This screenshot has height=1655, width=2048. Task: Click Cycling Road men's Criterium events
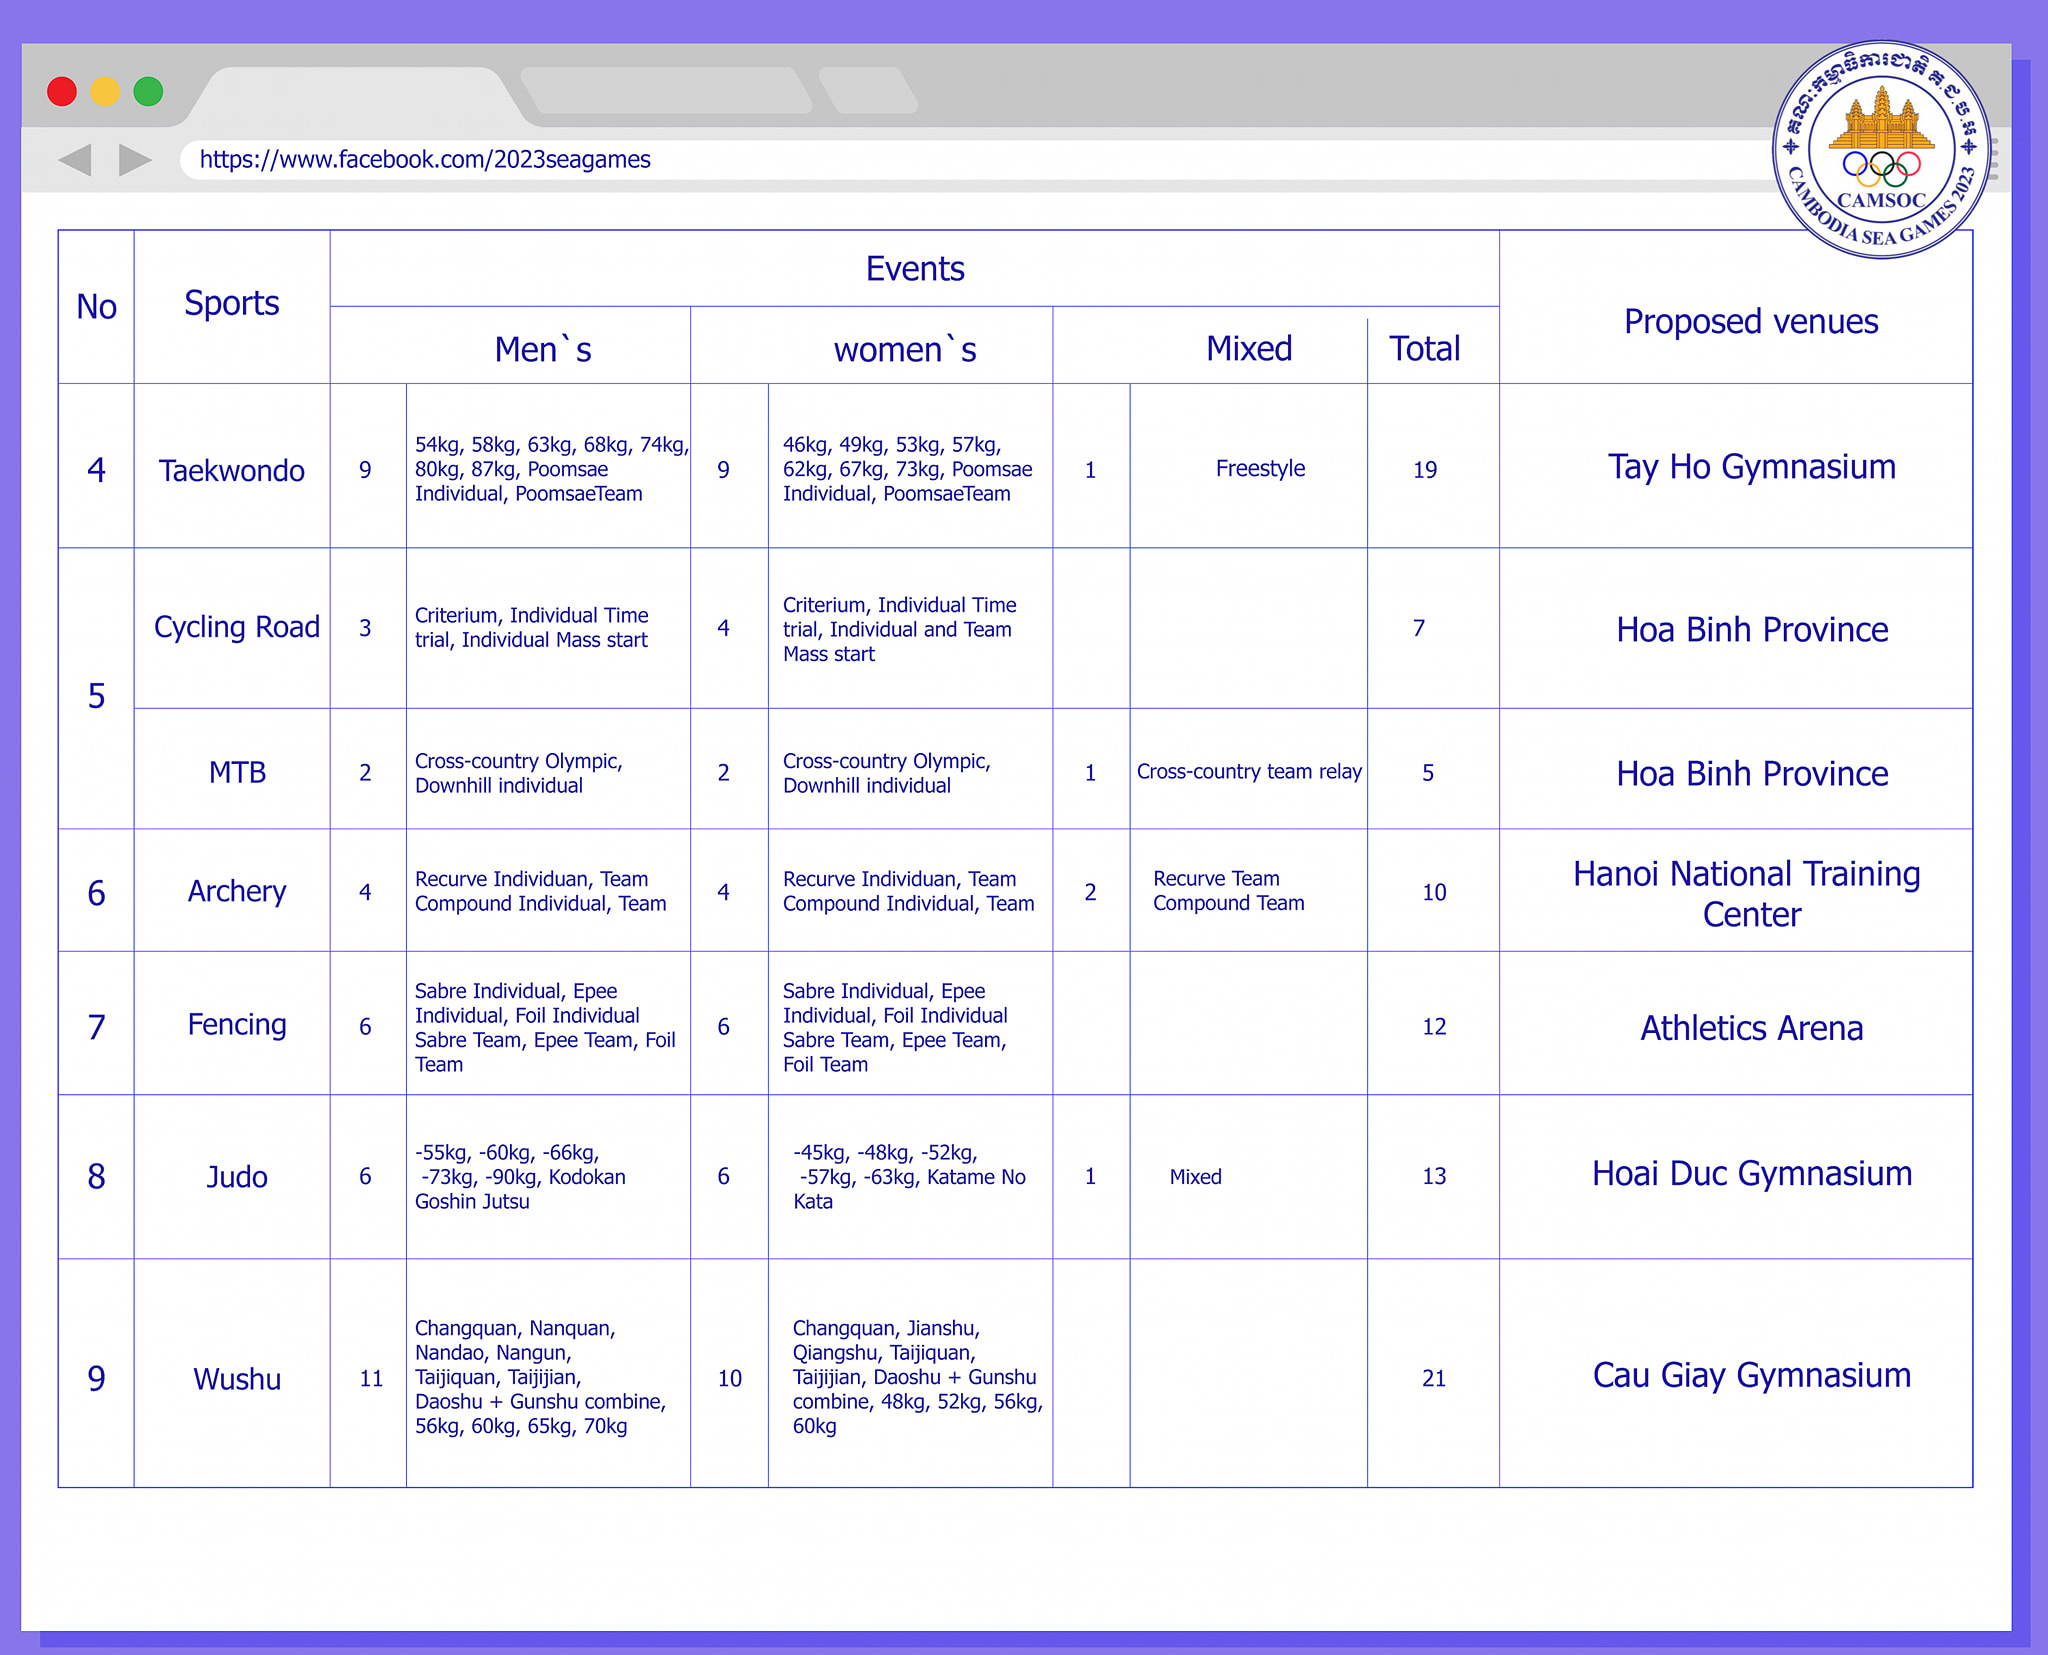pyautogui.click(x=532, y=628)
